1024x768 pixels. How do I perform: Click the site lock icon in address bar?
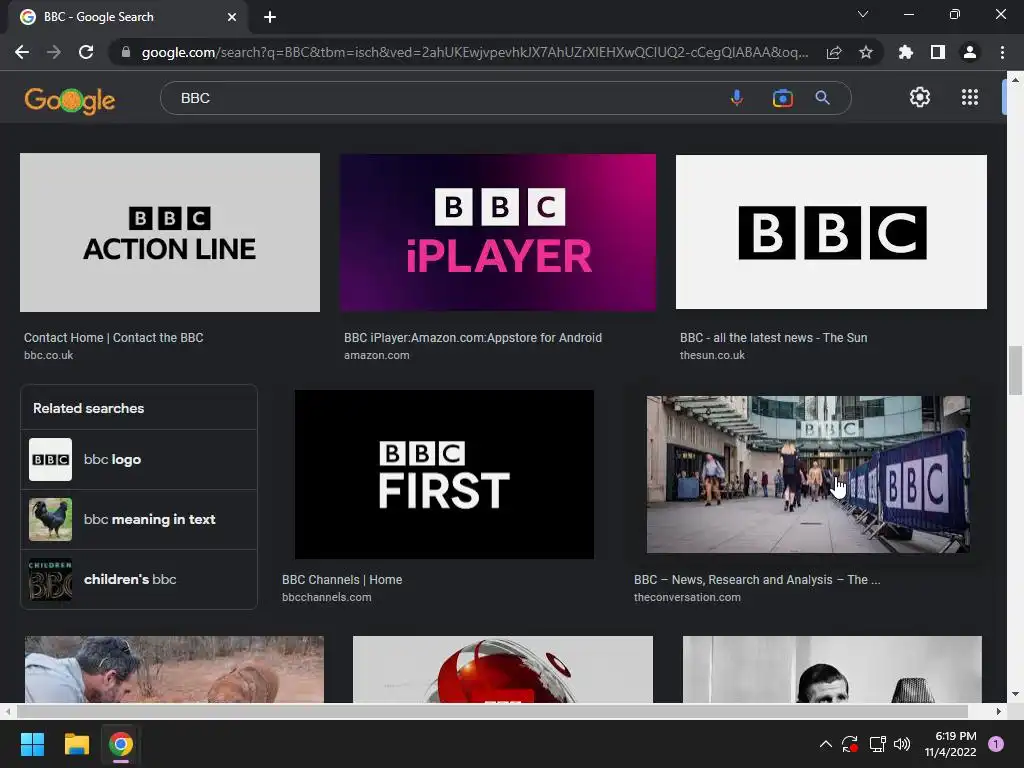click(126, 52)
